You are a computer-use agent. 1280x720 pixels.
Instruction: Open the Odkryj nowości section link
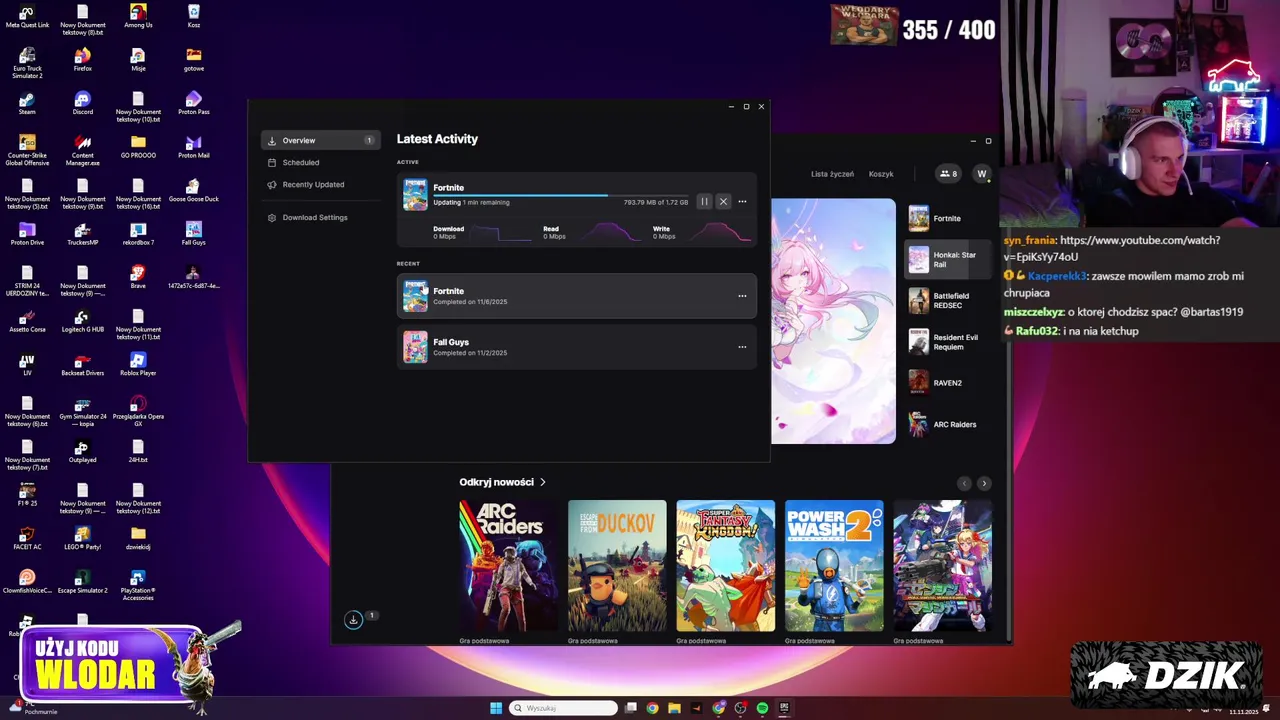point(502,482)
